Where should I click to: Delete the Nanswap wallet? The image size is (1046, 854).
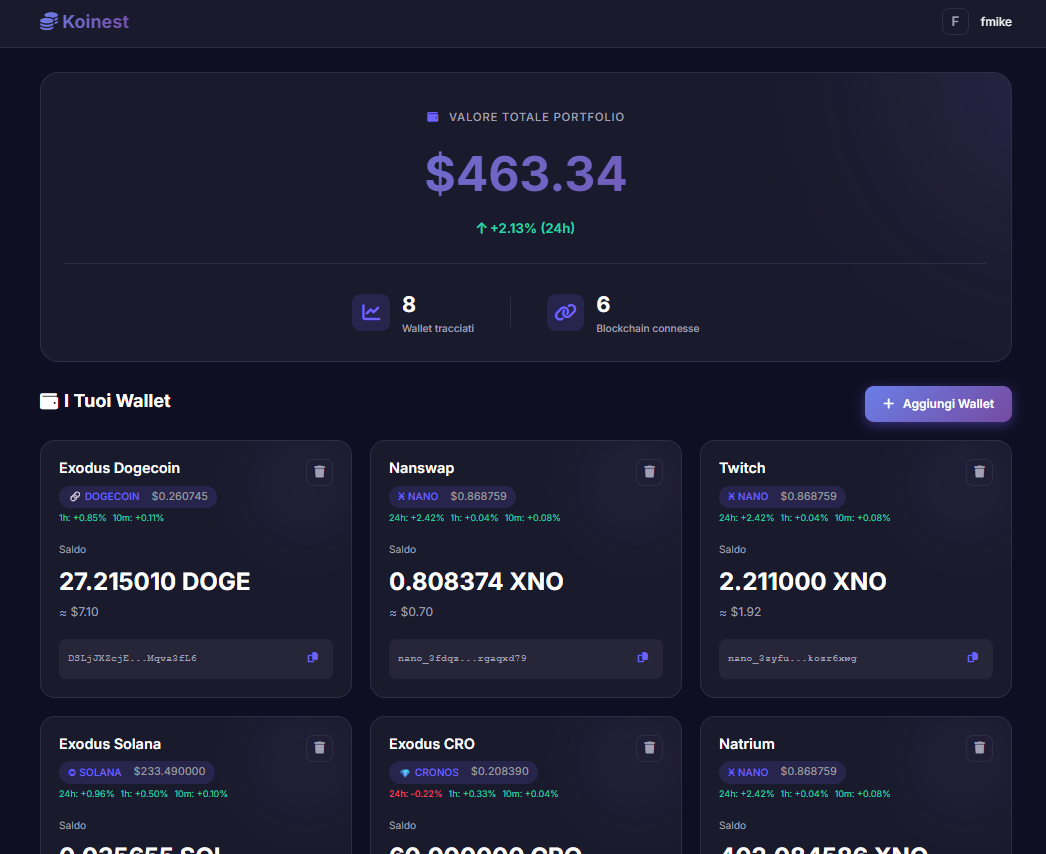(x=649, y=472)
